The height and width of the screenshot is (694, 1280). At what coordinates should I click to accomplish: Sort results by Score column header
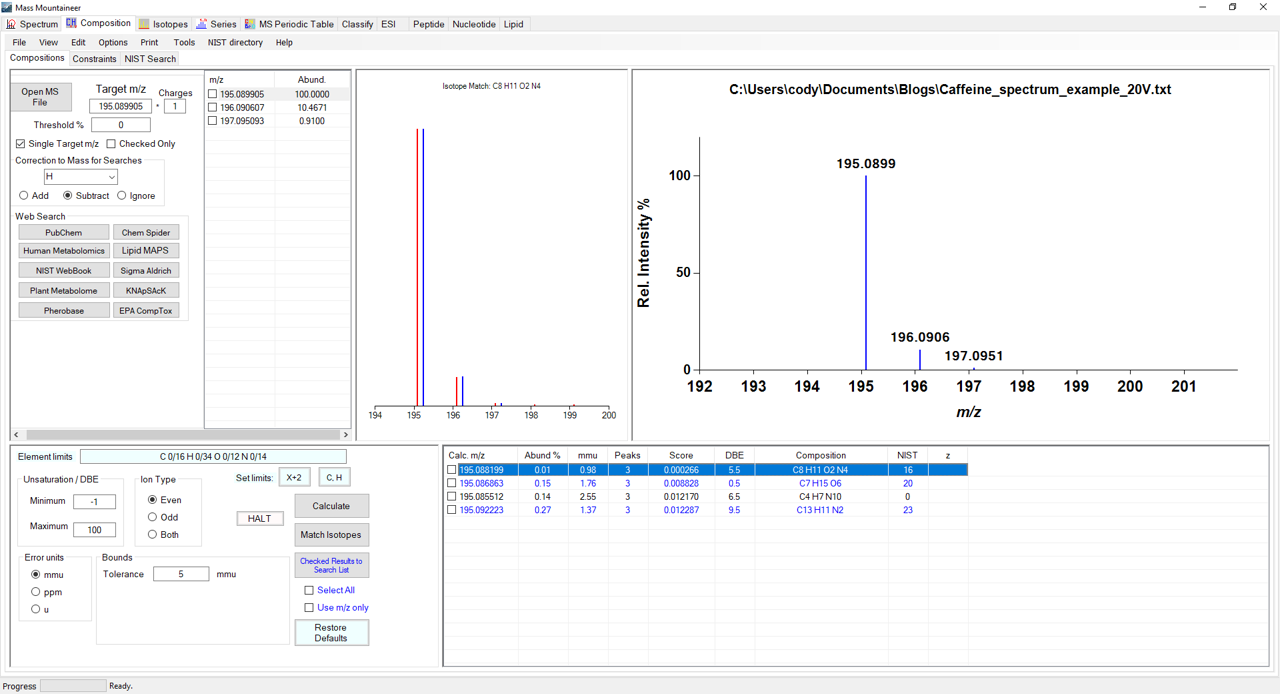(x=681, y=455)
